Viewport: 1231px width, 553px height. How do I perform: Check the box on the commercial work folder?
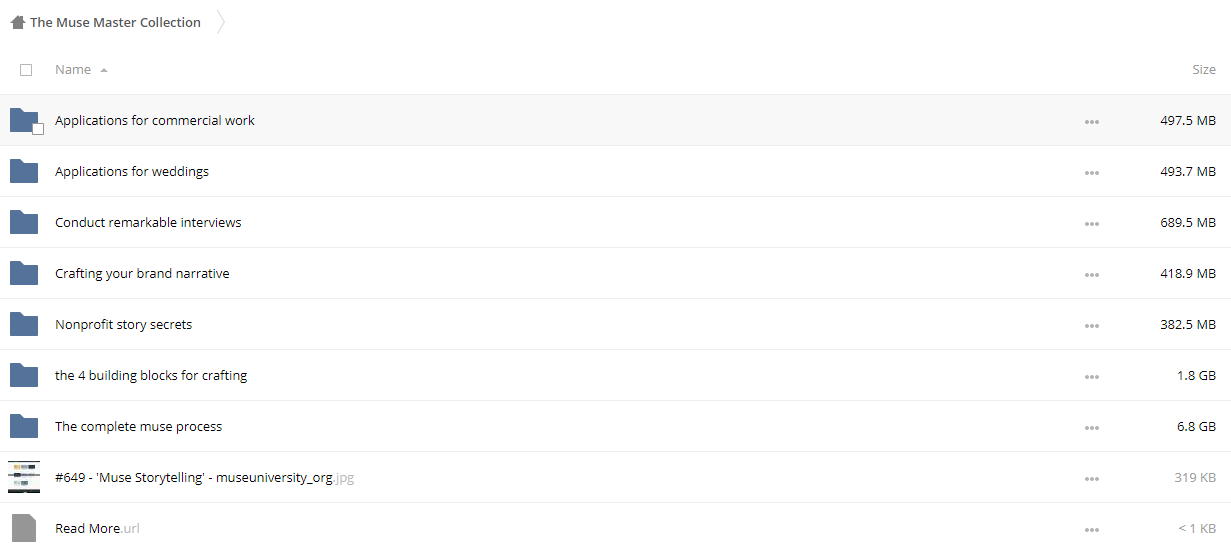coord(38,129)
